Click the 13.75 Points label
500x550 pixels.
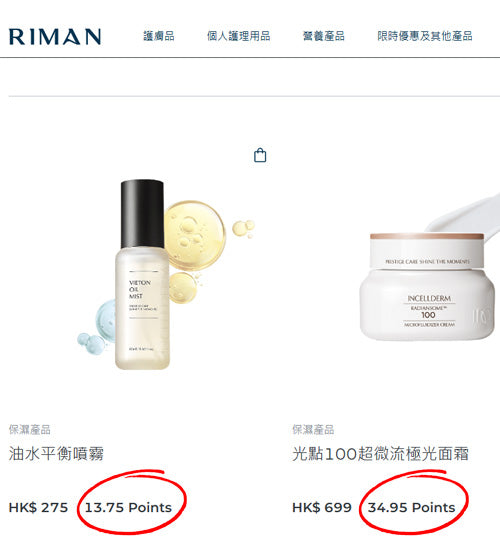[128, 508]
